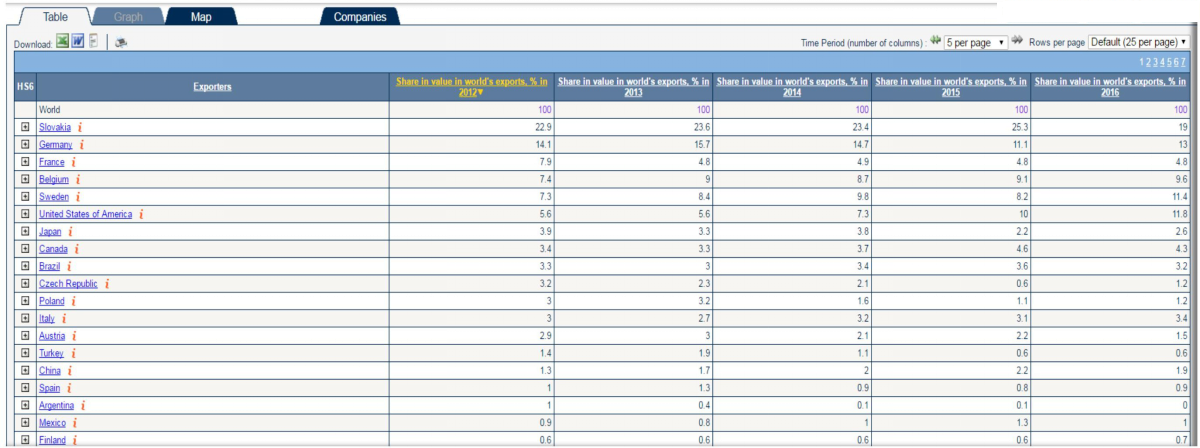This screenshot has width=1200, height=448.
Task: Open the Slovakia exporter link
Action: [x=54, y=127]
